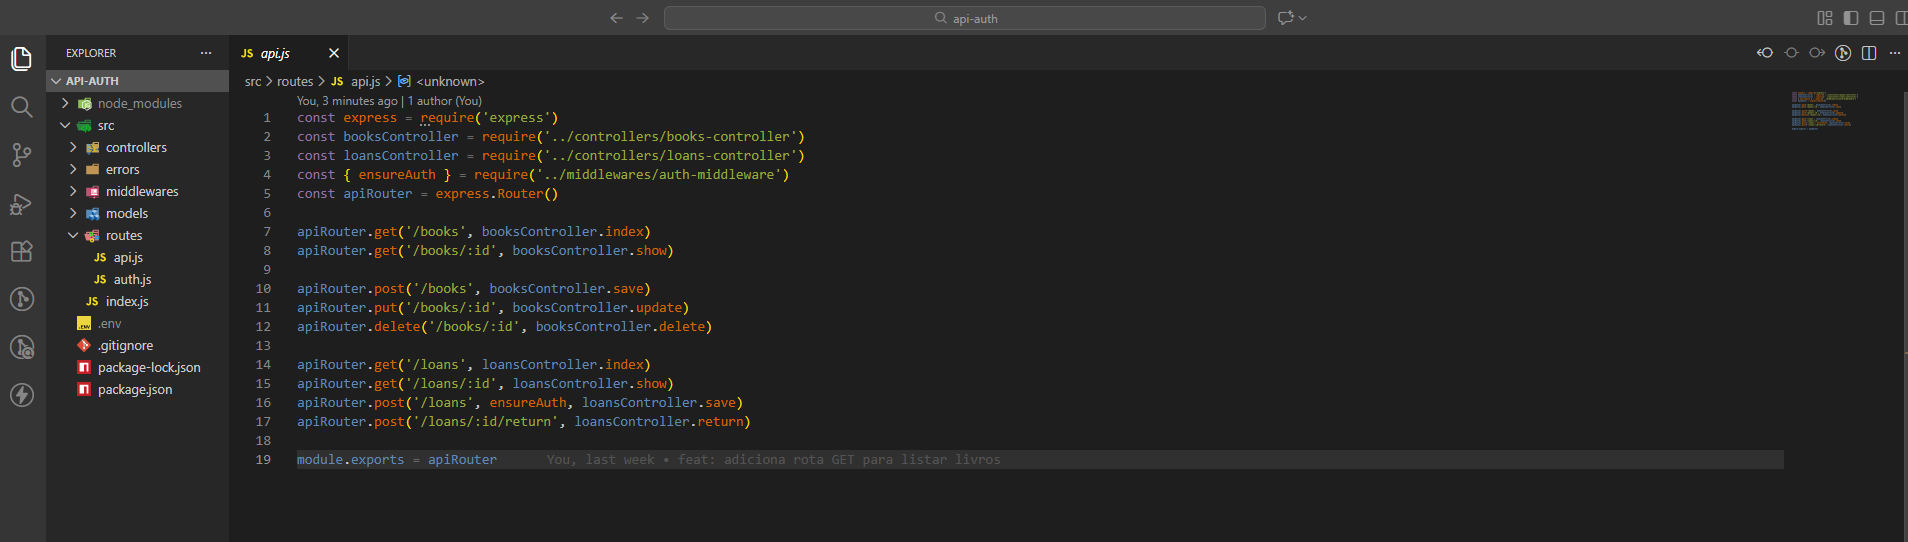Select the api.js editor tab
Image resolution: width=1908 pixels, height=542 pixels.
pos(275,53)
